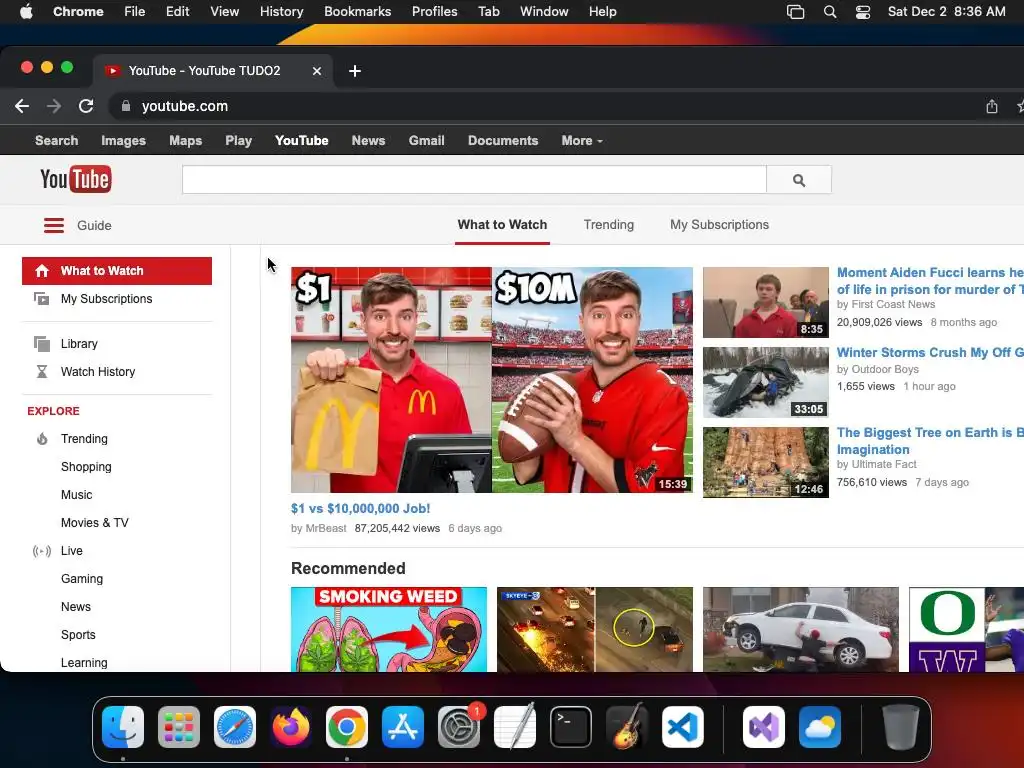Click into the YouTube search field
The height and width of the screenshot is (768, 1024).
click(x=474, y=180)
